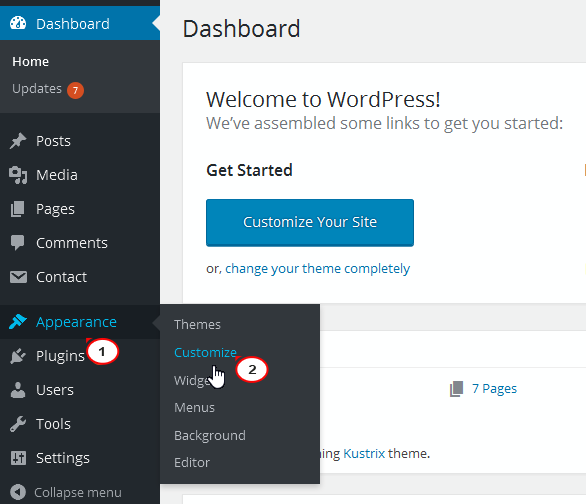Click the Collapse menu text

78,492
